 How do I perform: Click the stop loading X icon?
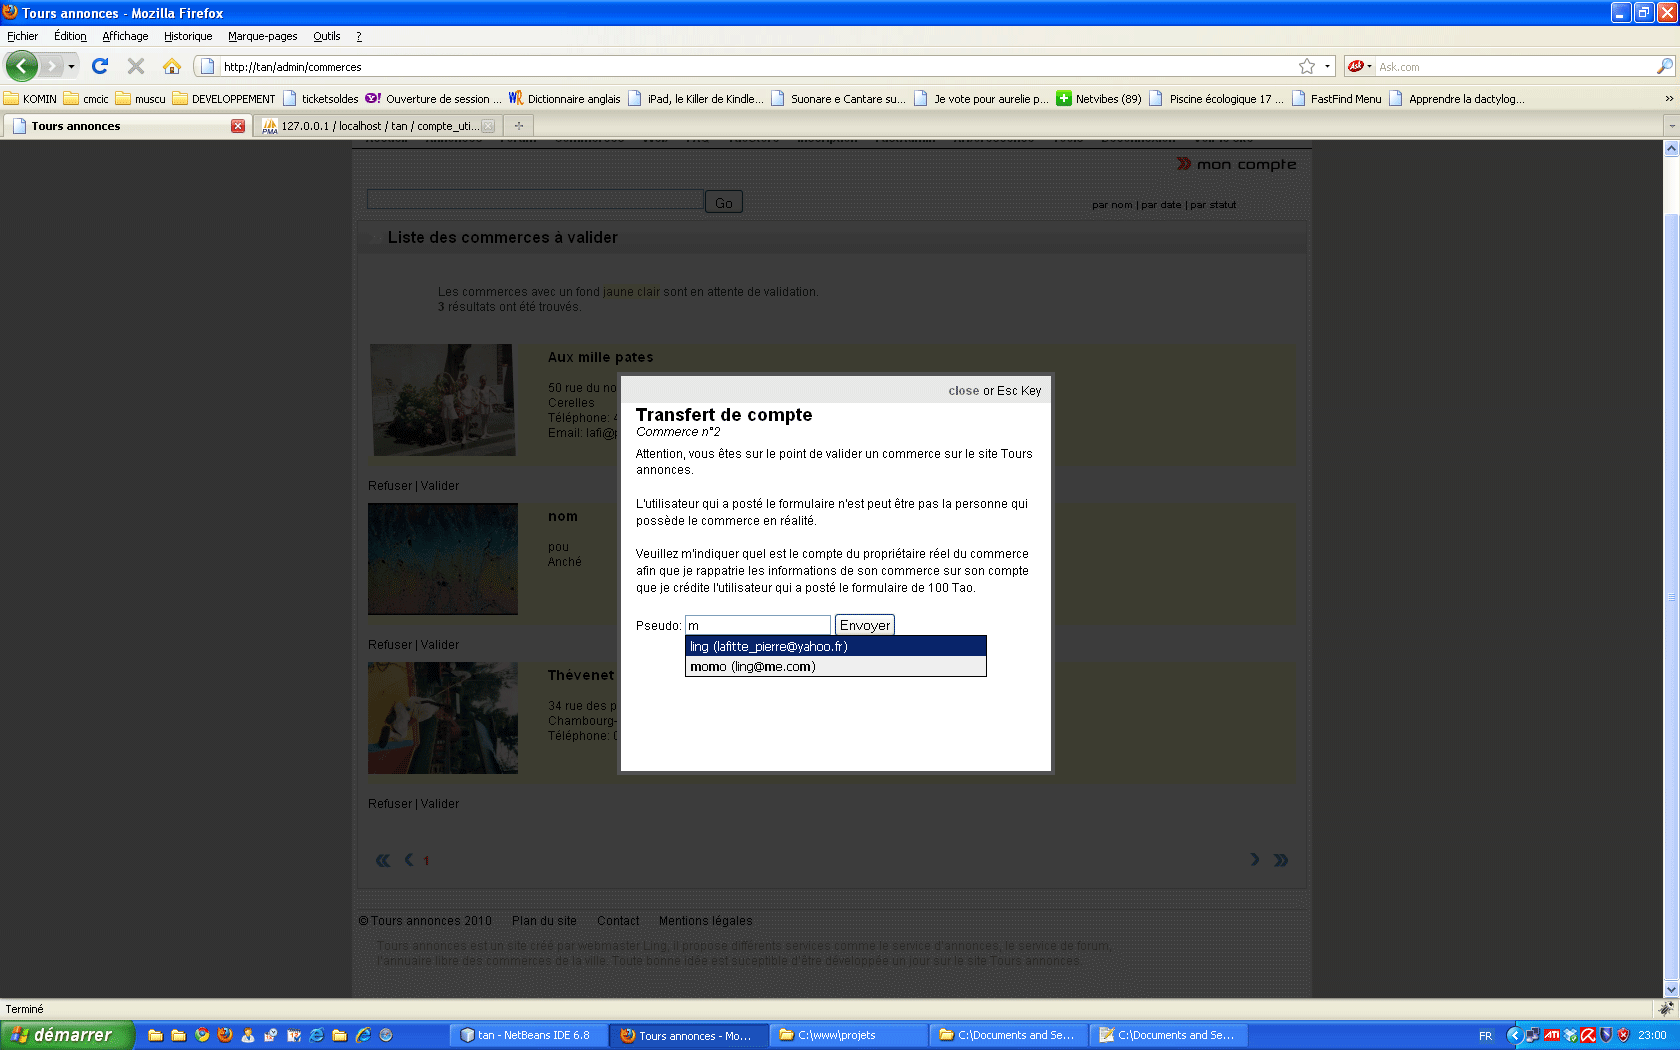[x=136, y=66]
